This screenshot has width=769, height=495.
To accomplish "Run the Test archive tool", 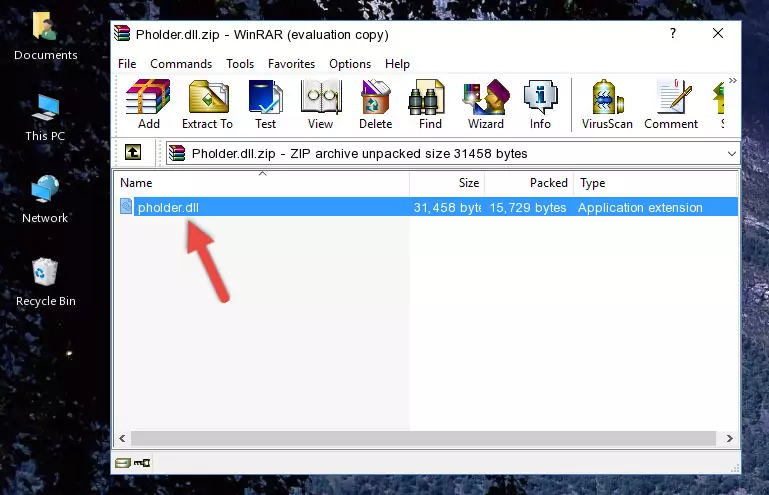I will pyautogui.click(x=265, y=104).
